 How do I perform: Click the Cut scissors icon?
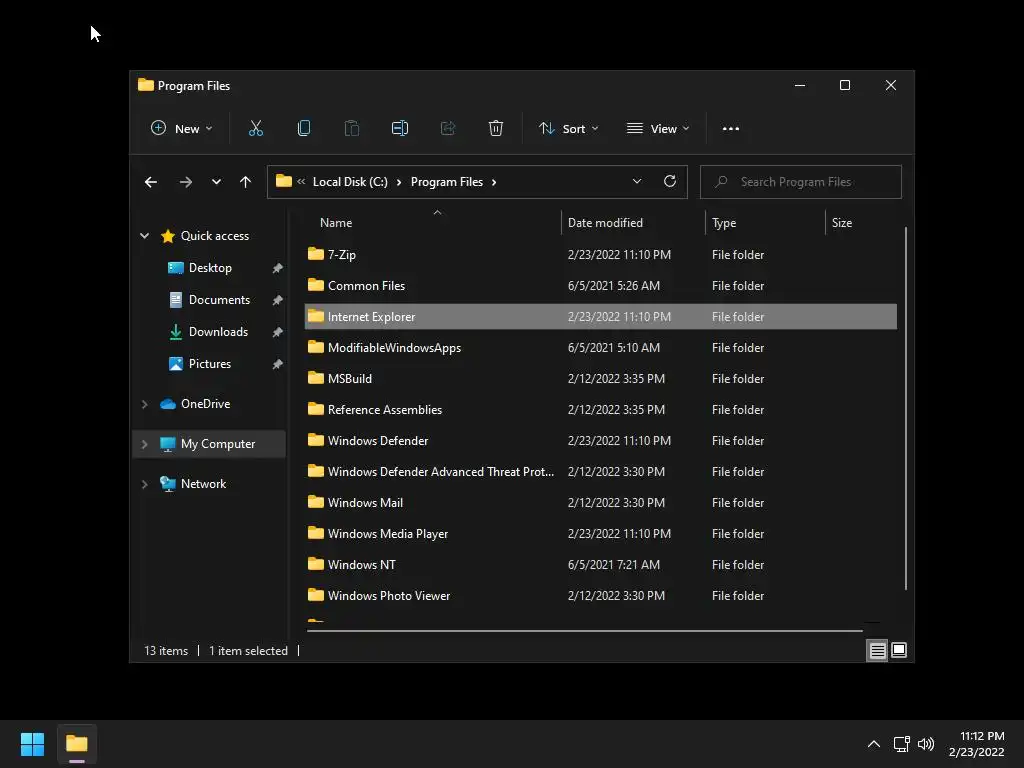coord(255,129)
